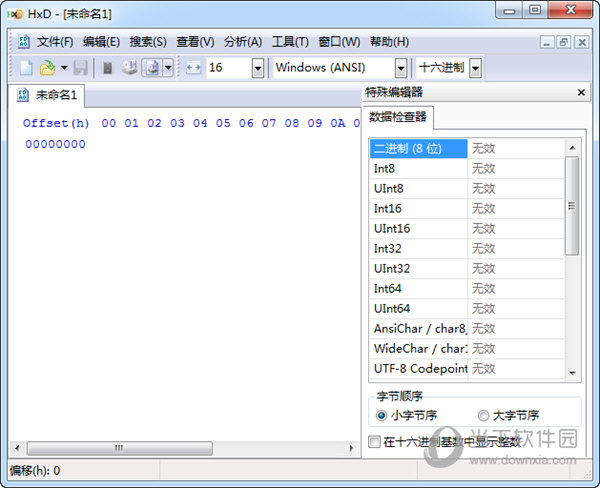Select the UInt32 row in data inspector
This screenshot has width=600, height=488.
[x=467, y=268]
